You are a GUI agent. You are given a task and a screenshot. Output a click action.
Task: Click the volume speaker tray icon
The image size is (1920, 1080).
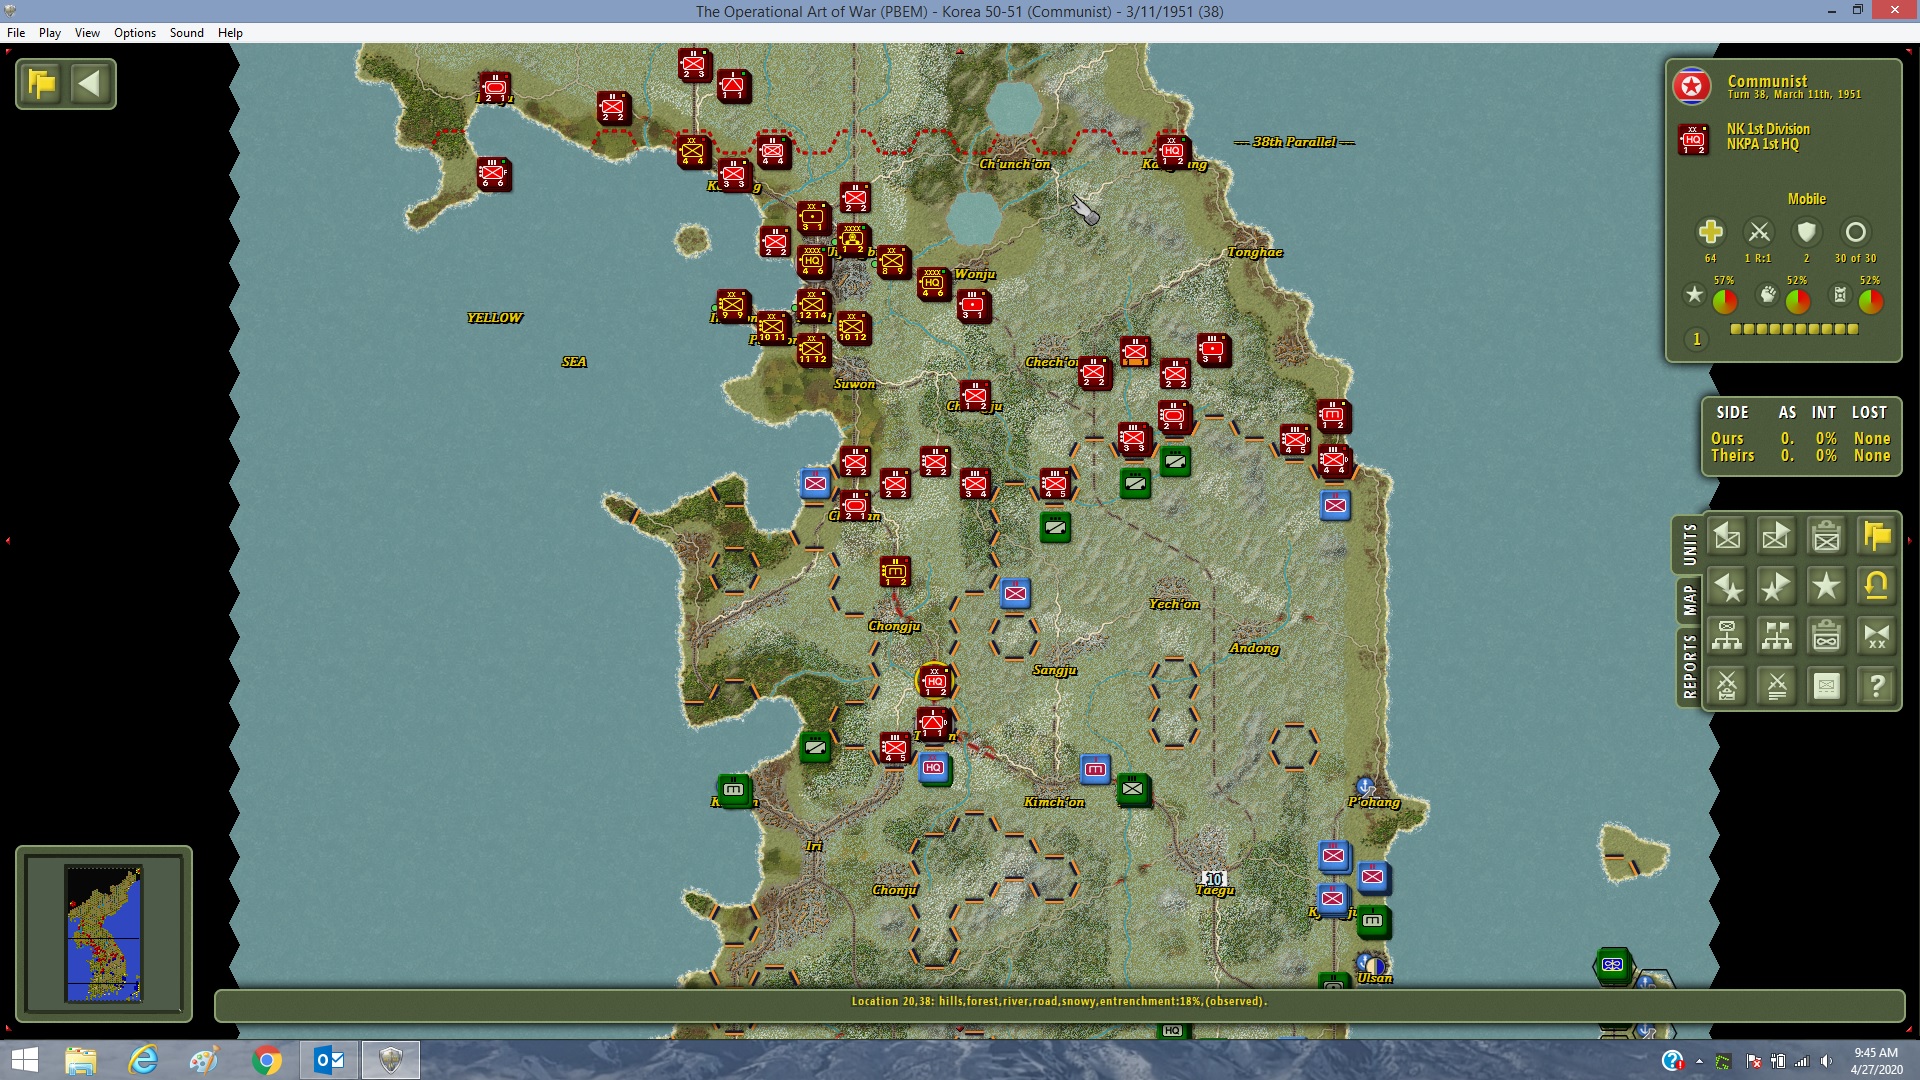pos(1826,1061)
